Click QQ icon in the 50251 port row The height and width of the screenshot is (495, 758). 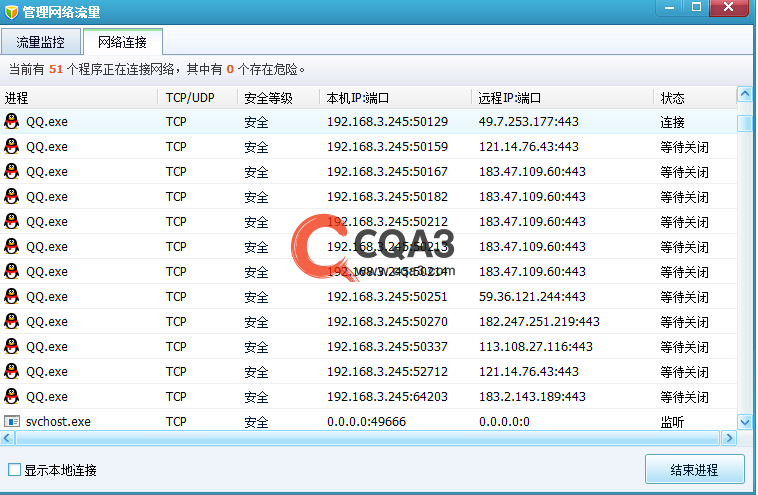(x=12, y=296)
